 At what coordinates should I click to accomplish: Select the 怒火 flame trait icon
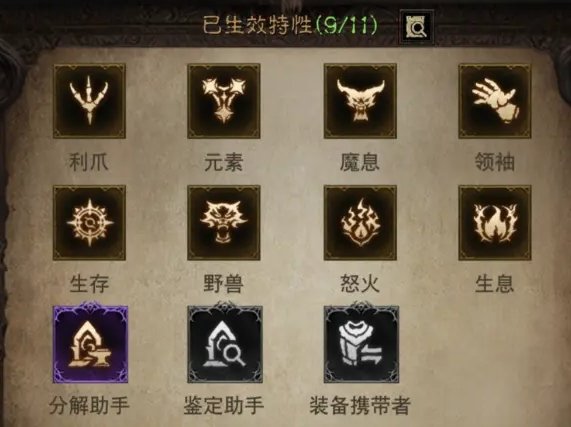360,223
